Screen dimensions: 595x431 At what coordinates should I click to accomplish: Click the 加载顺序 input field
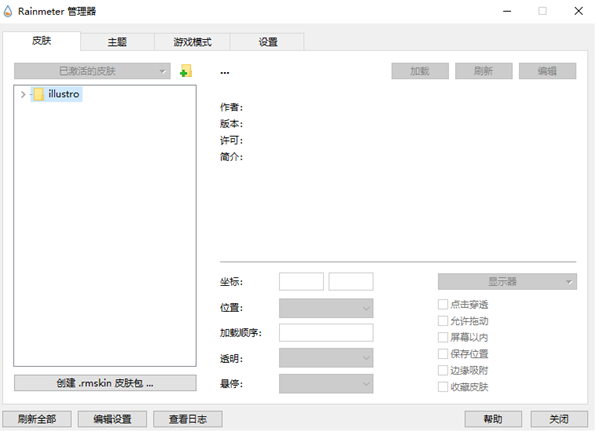326,333
